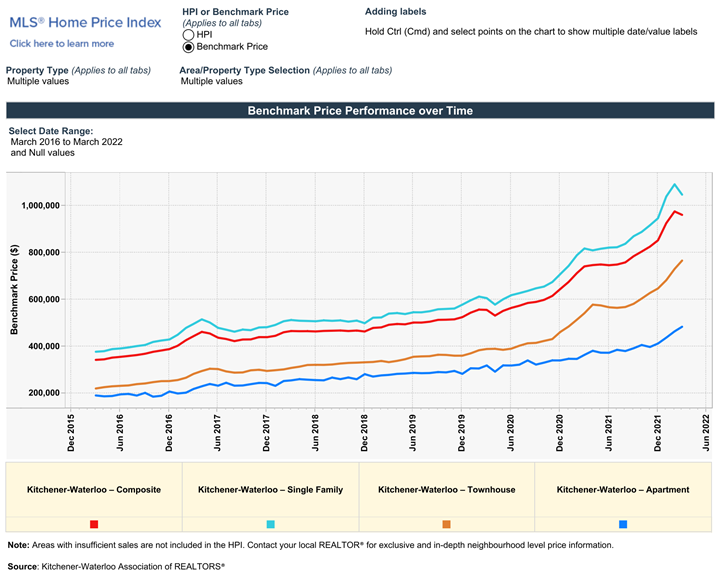Screen dimensions: 720x576
Task: Click the 'Click here to learn more' link
Action: 62,44
